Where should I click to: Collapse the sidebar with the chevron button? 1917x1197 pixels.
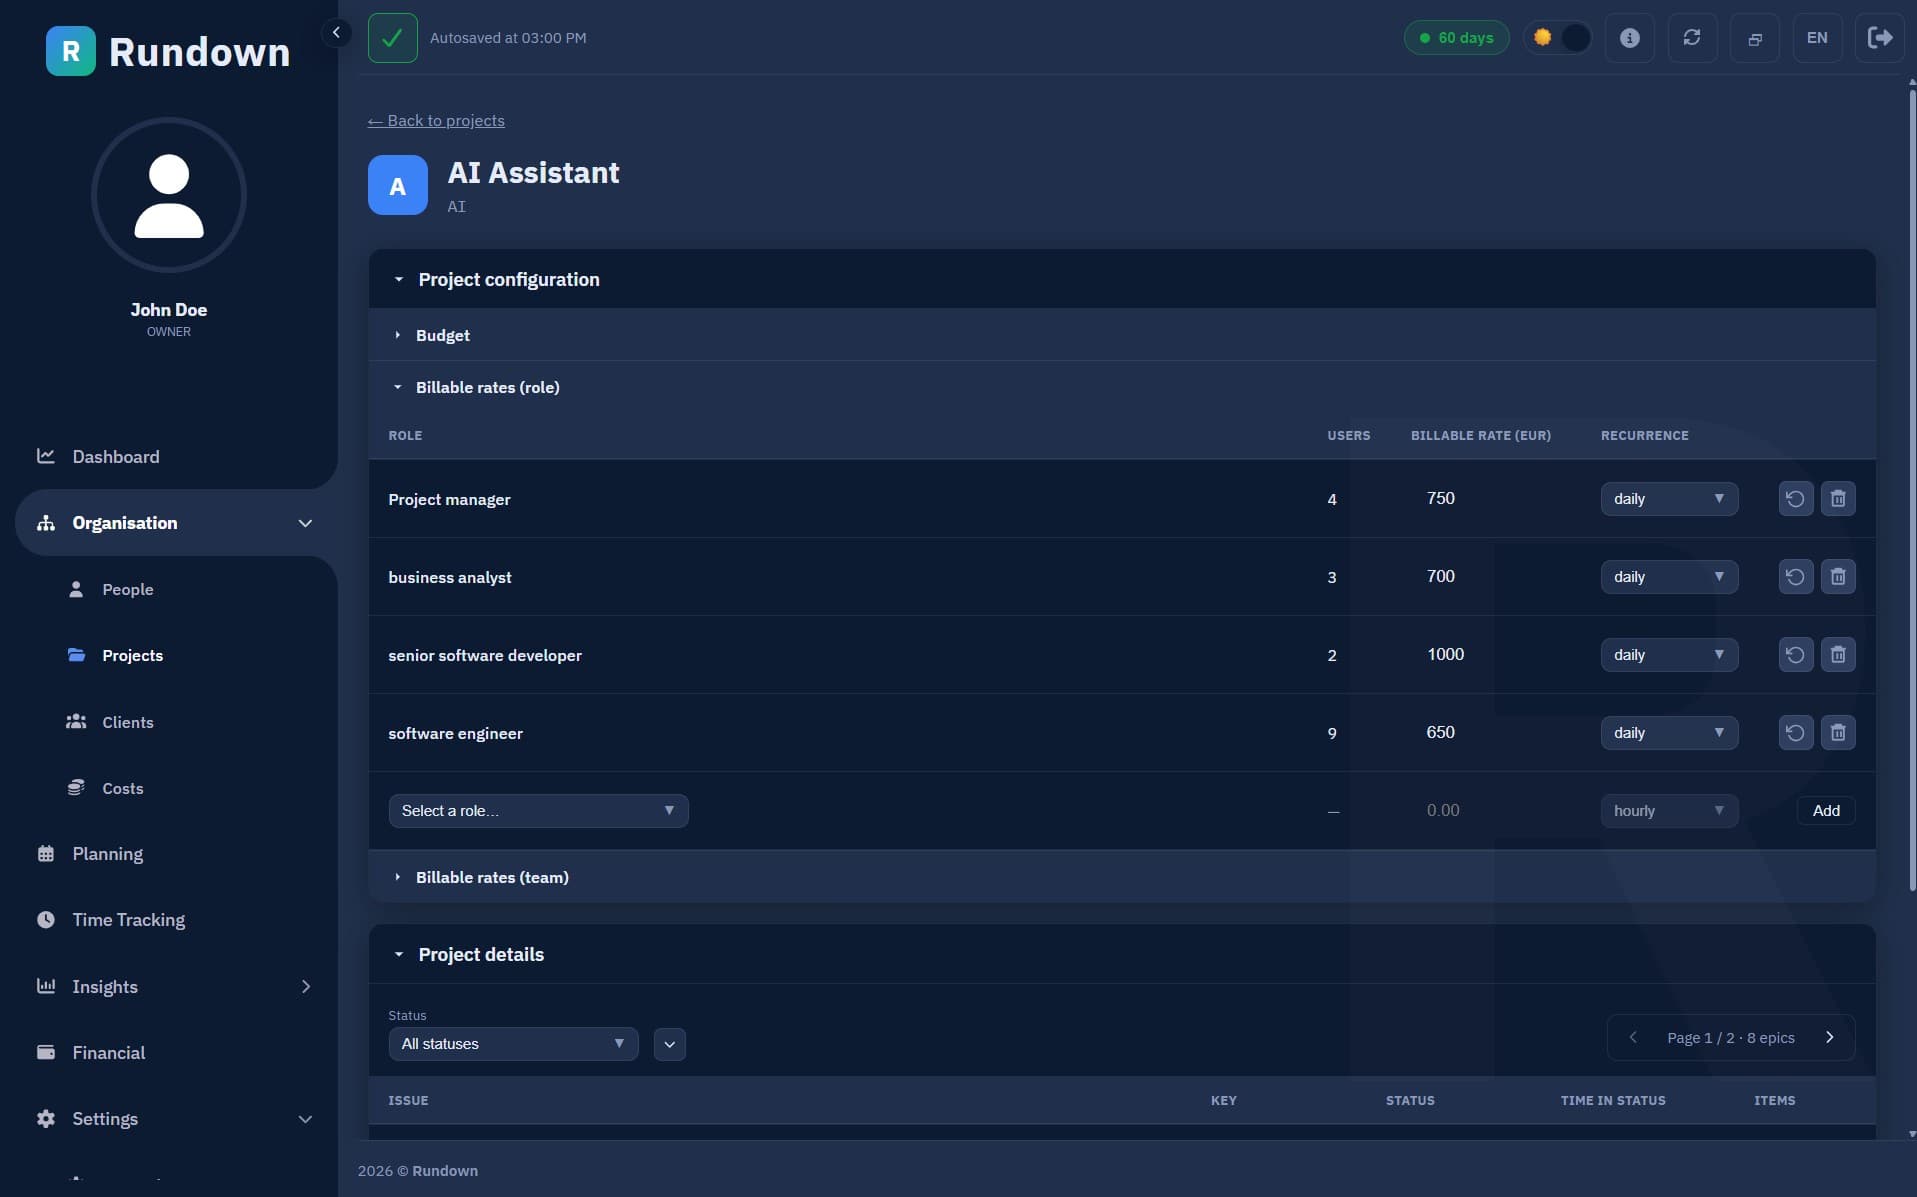tap(336, 33)
